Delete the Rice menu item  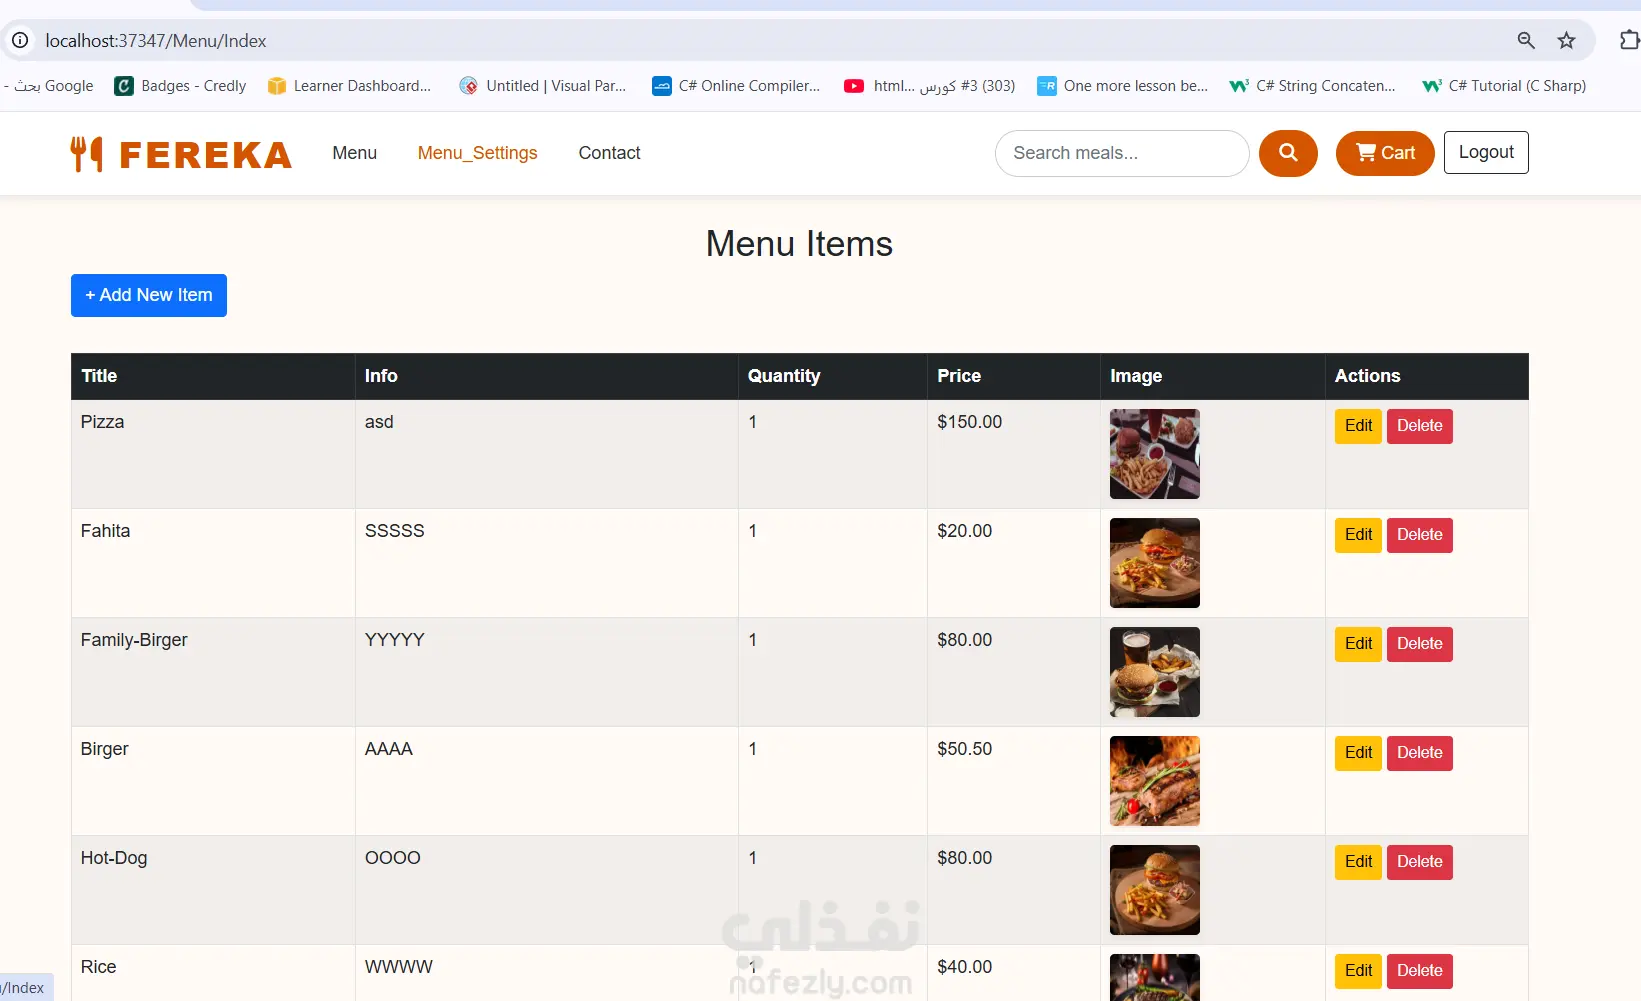(1420, 971)
